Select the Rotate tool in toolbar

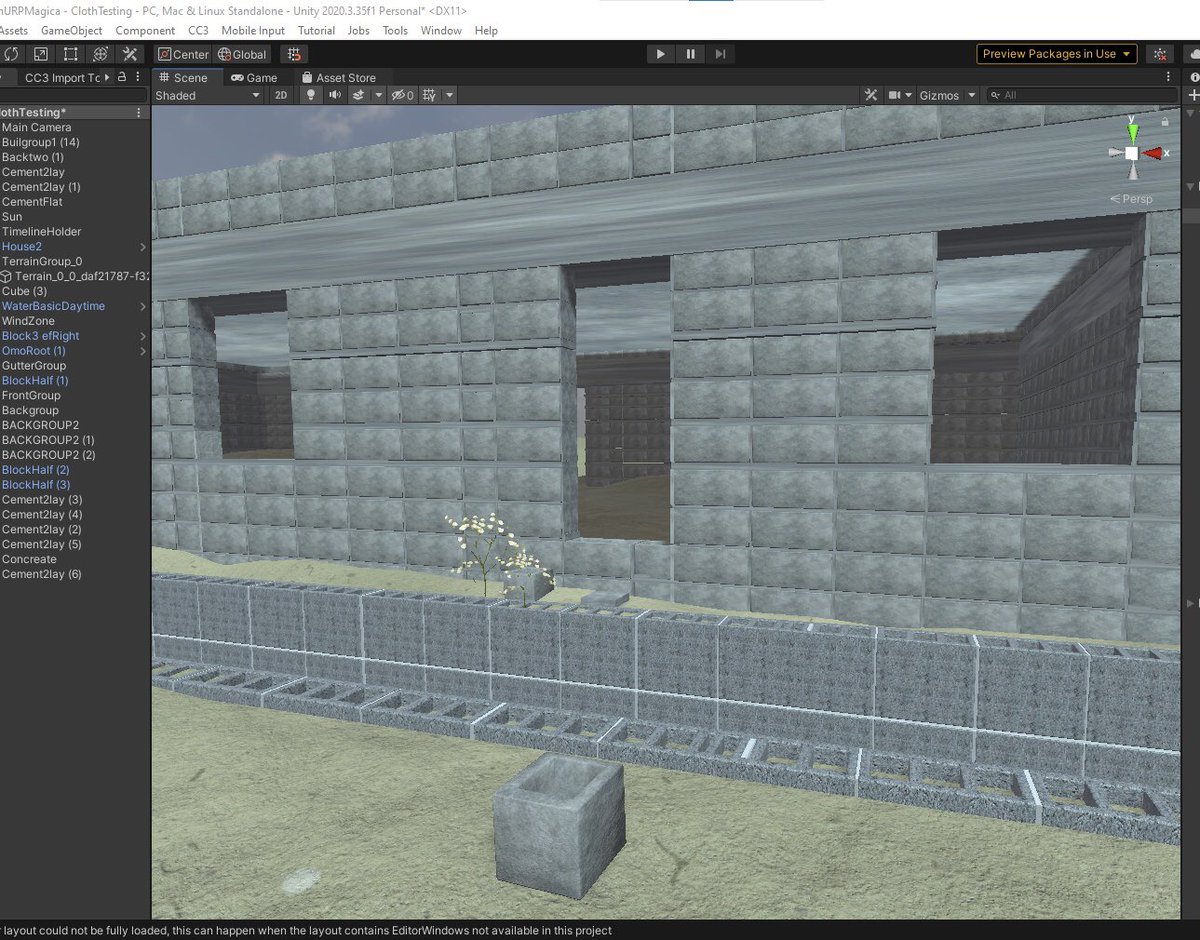coord(11,54)
